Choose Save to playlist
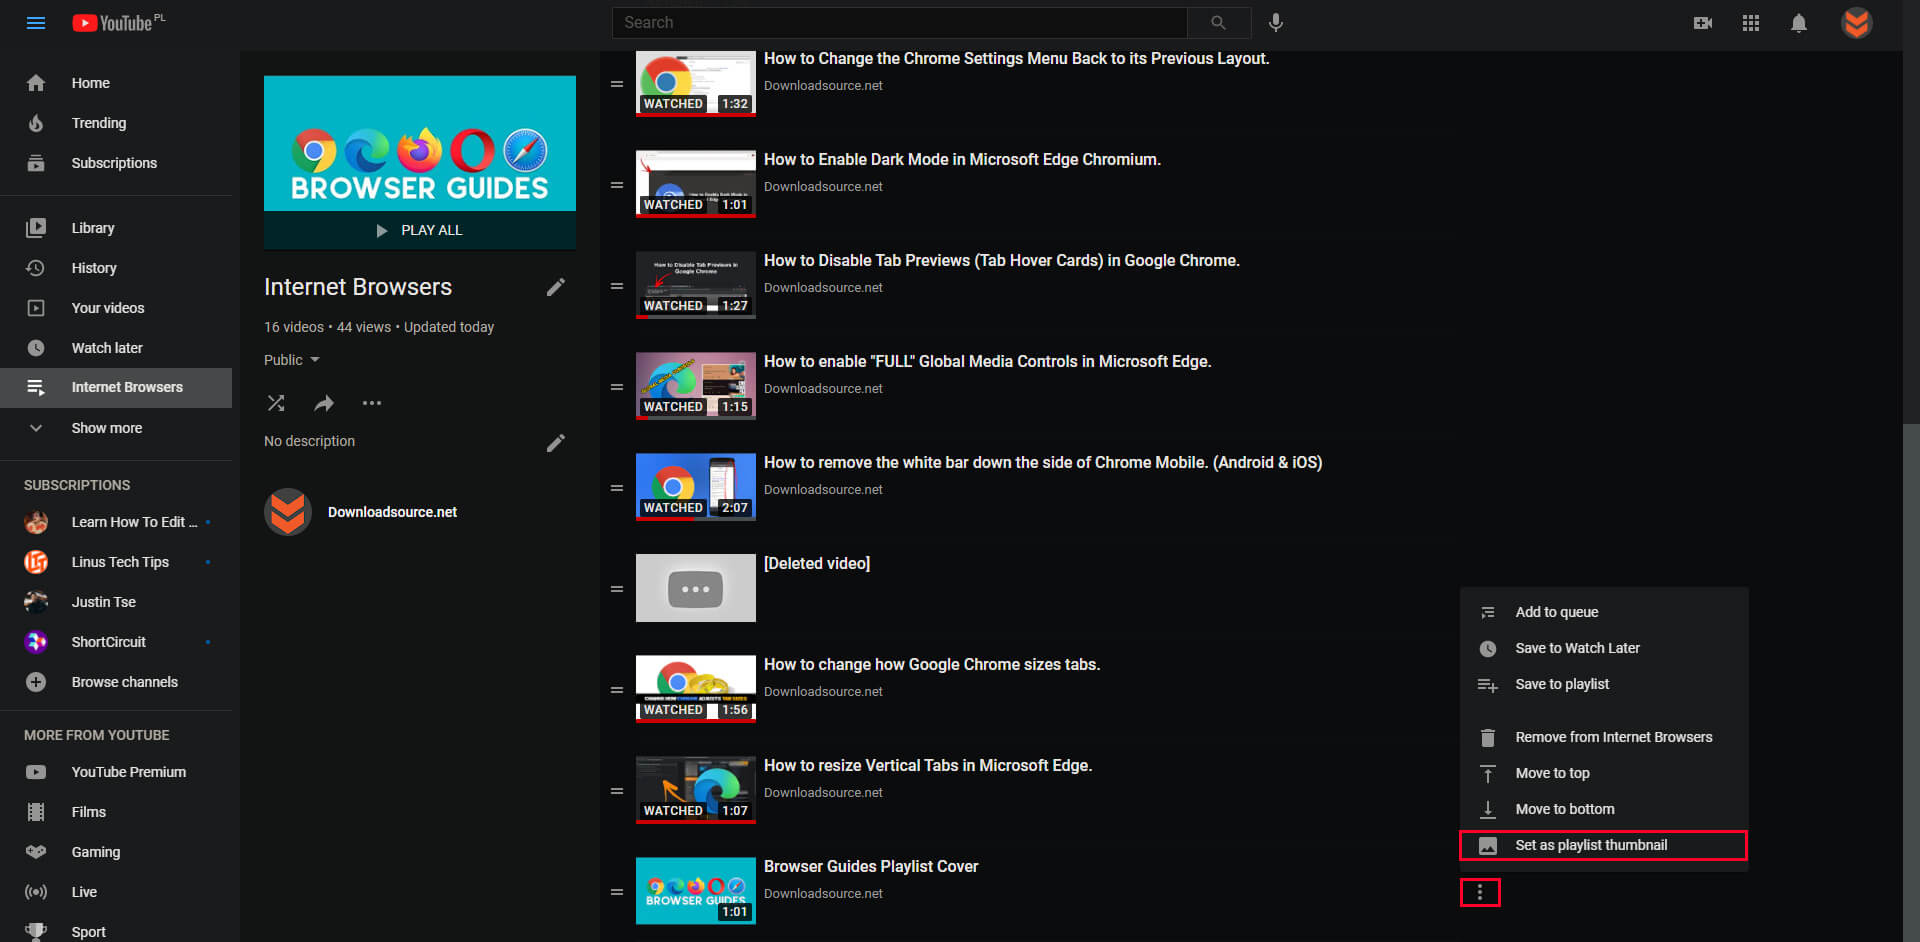The image size is (1920, 942). (x=1604, y=684)
